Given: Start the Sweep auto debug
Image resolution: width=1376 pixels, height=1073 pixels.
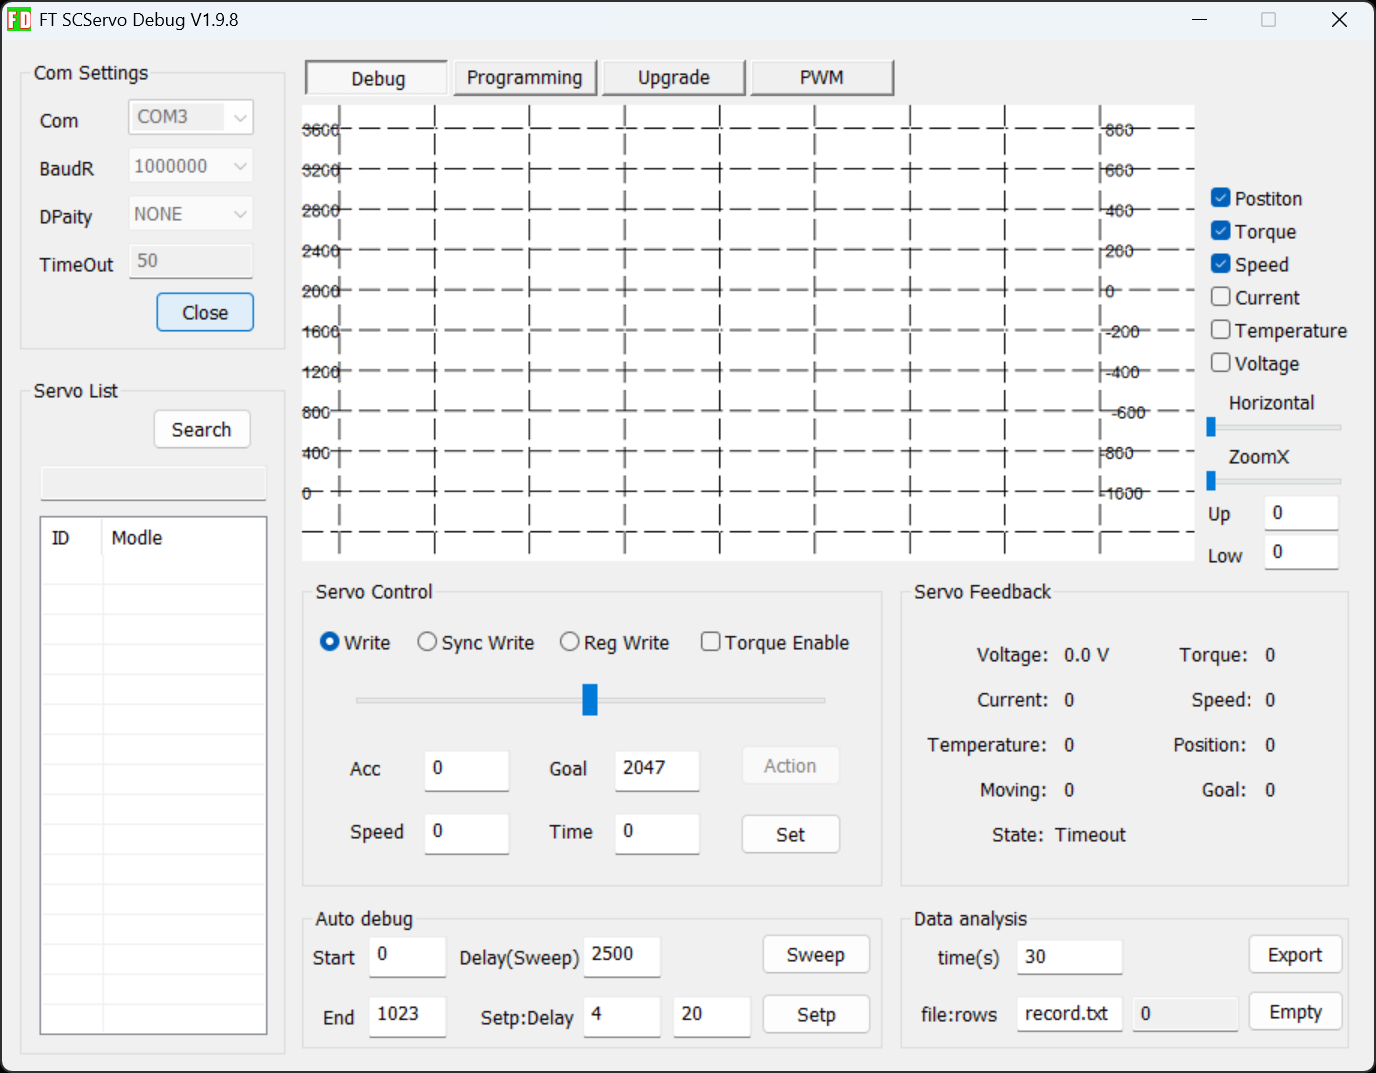Looking at the screenshot, I should tap(816, 954).
